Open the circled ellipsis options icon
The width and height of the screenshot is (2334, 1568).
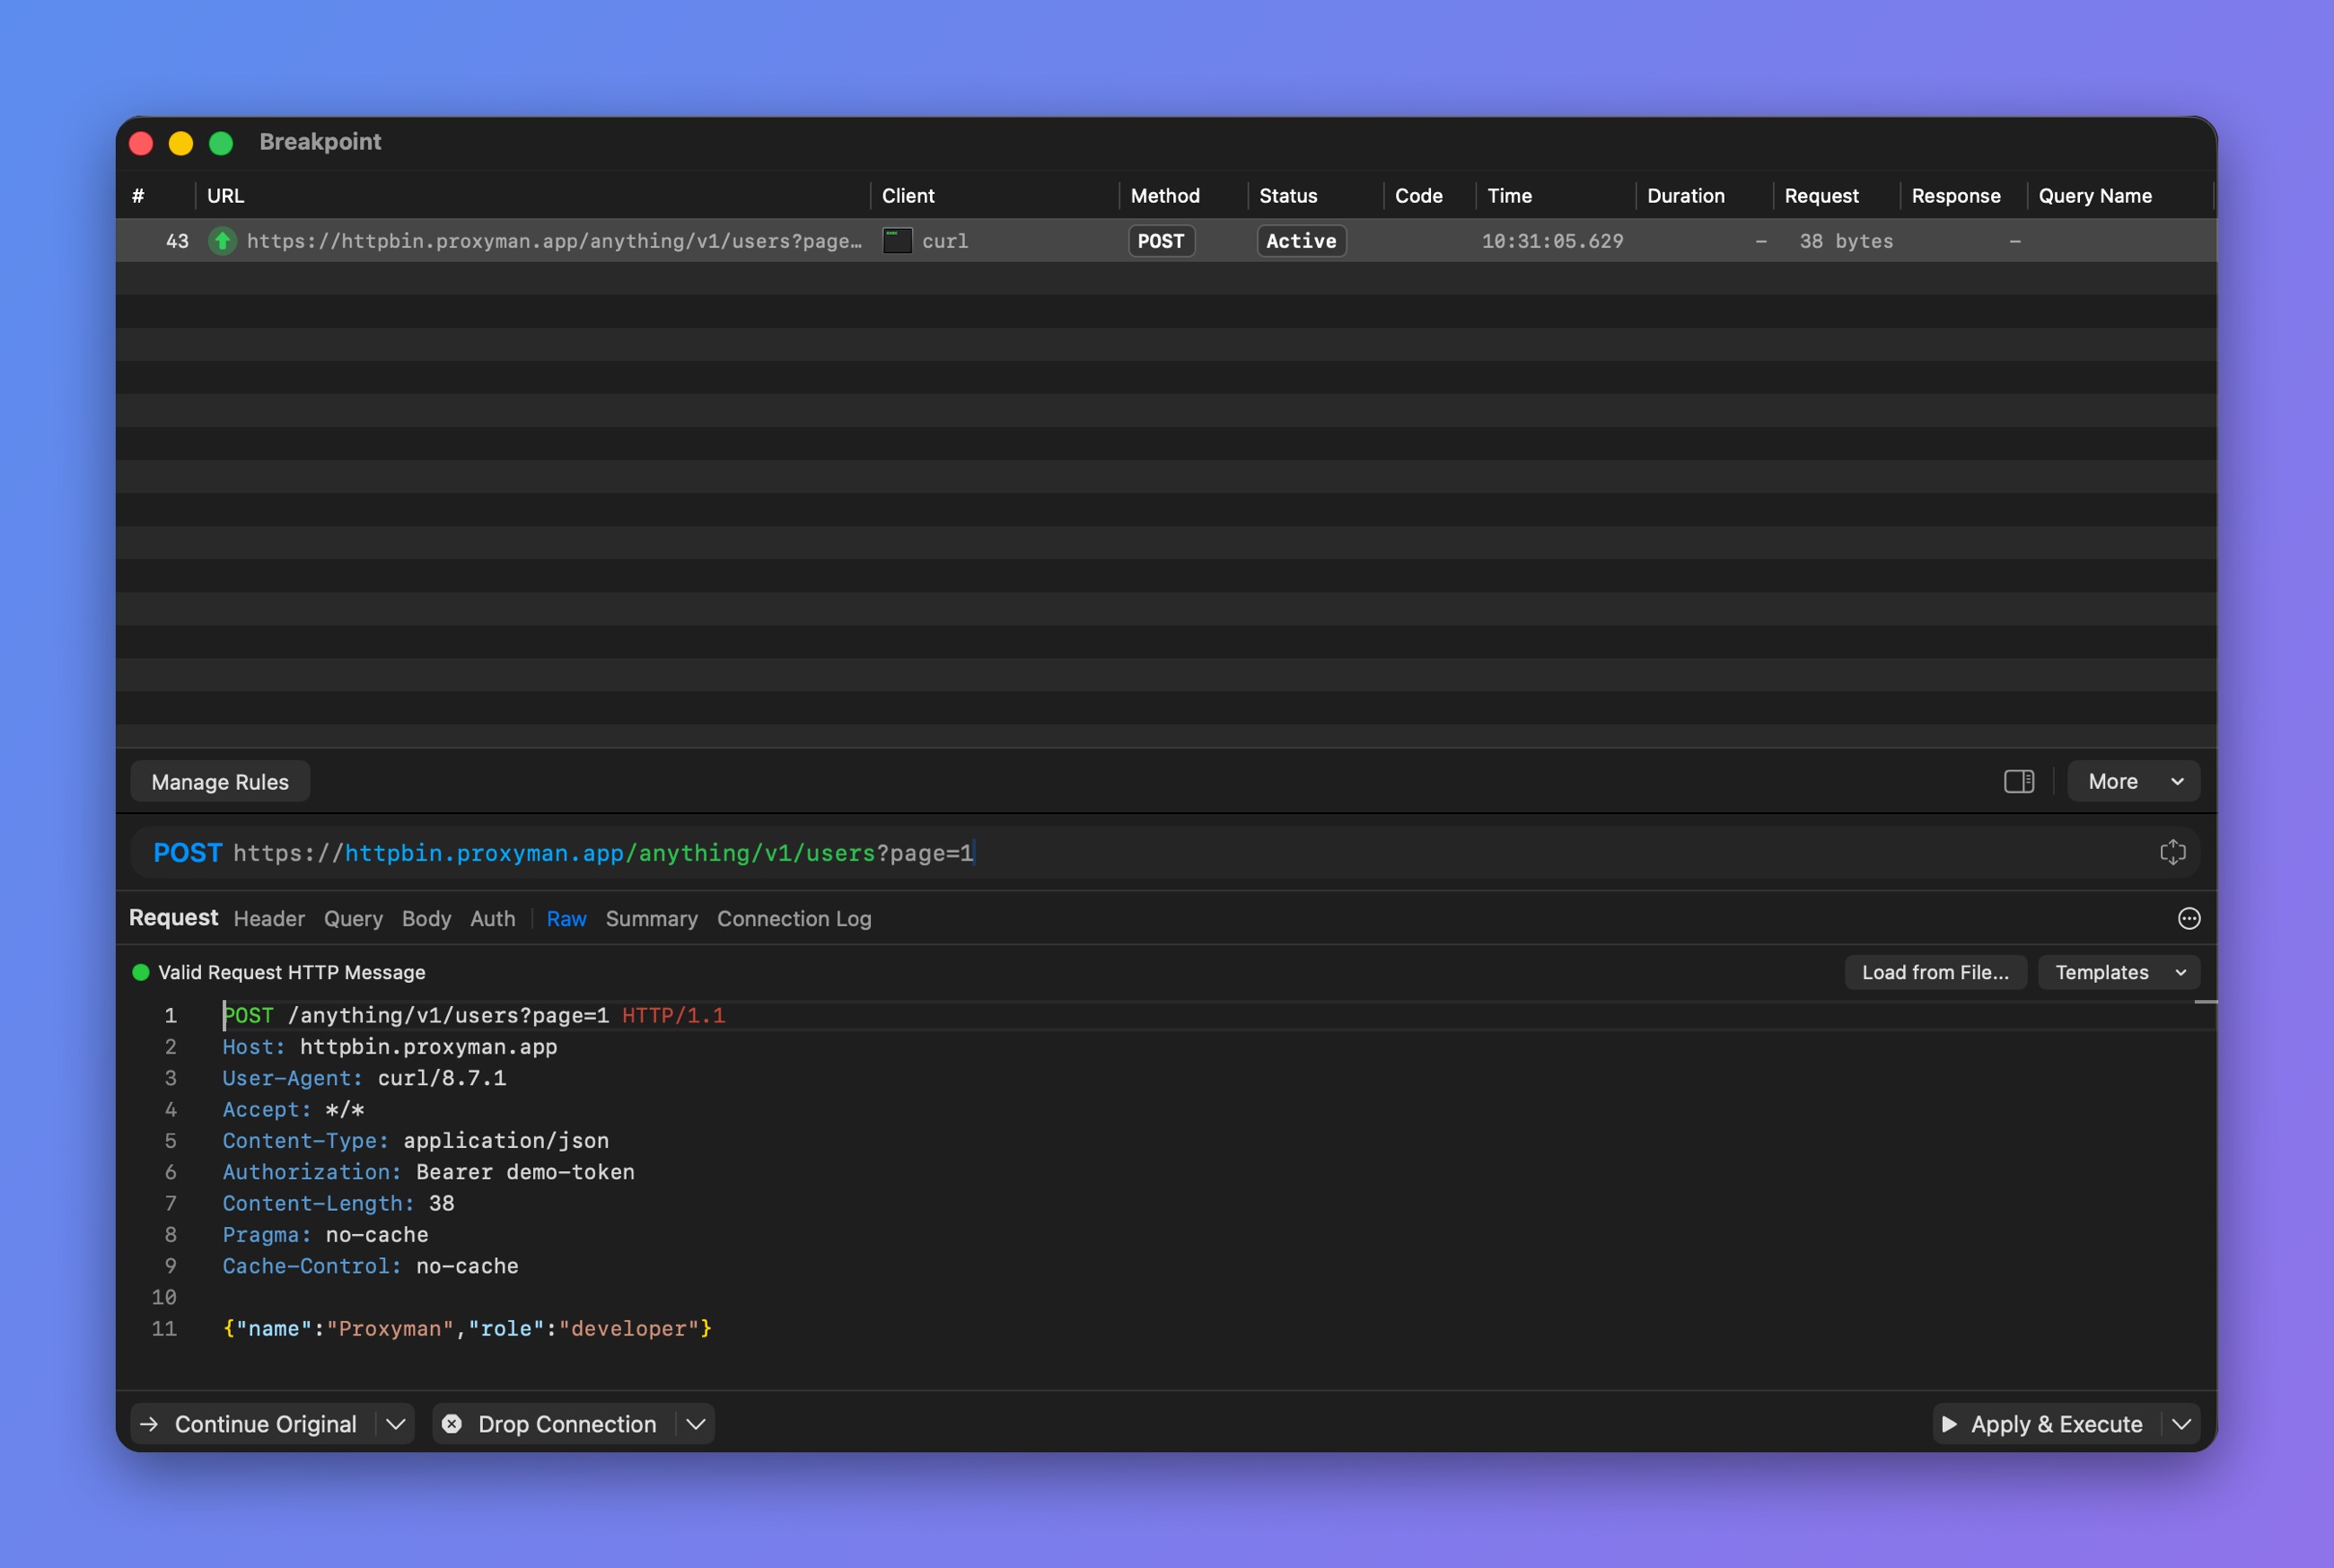coord(2188,919)
